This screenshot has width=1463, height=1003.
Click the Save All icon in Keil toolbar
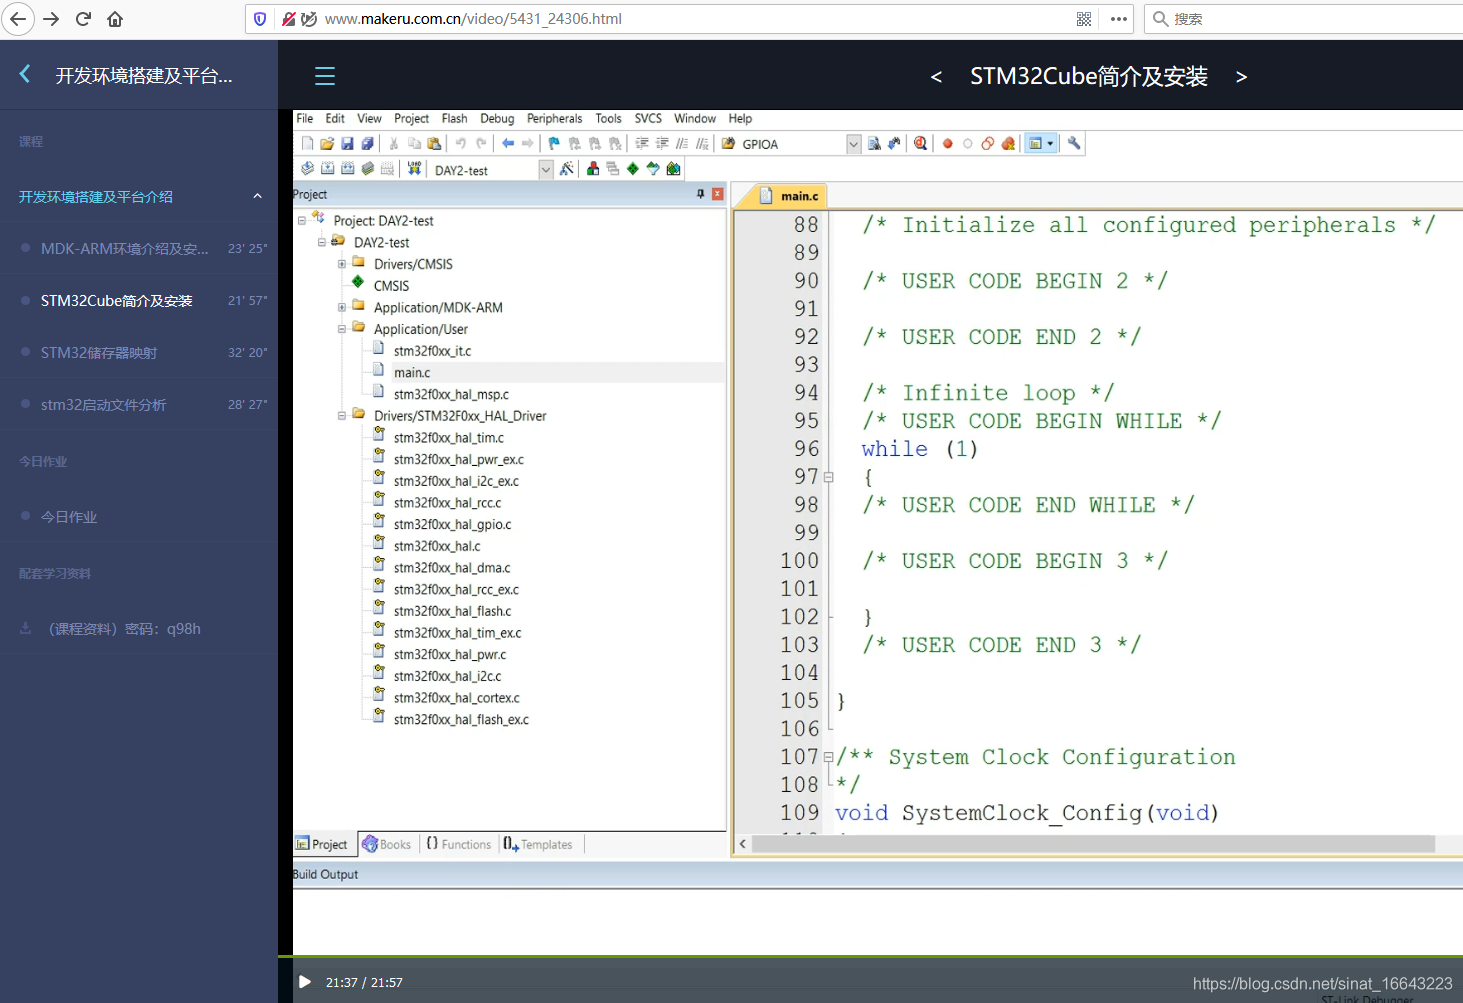pos(367,143)
